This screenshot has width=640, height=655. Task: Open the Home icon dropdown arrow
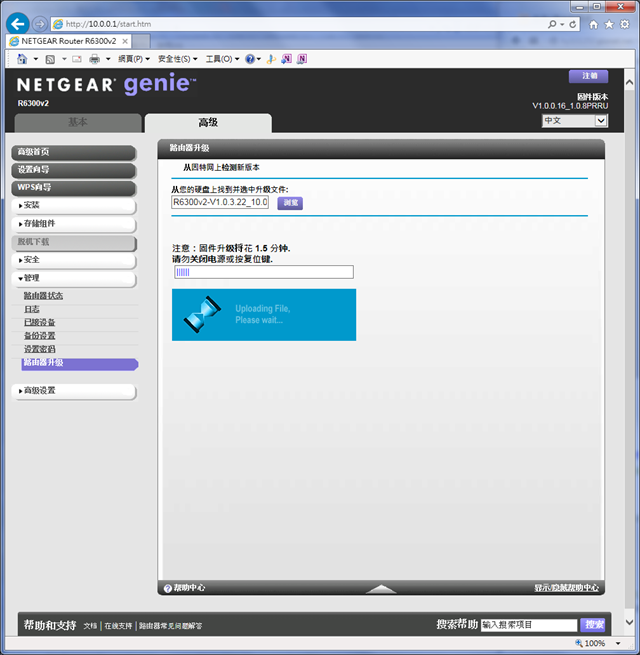coord(36,59)
